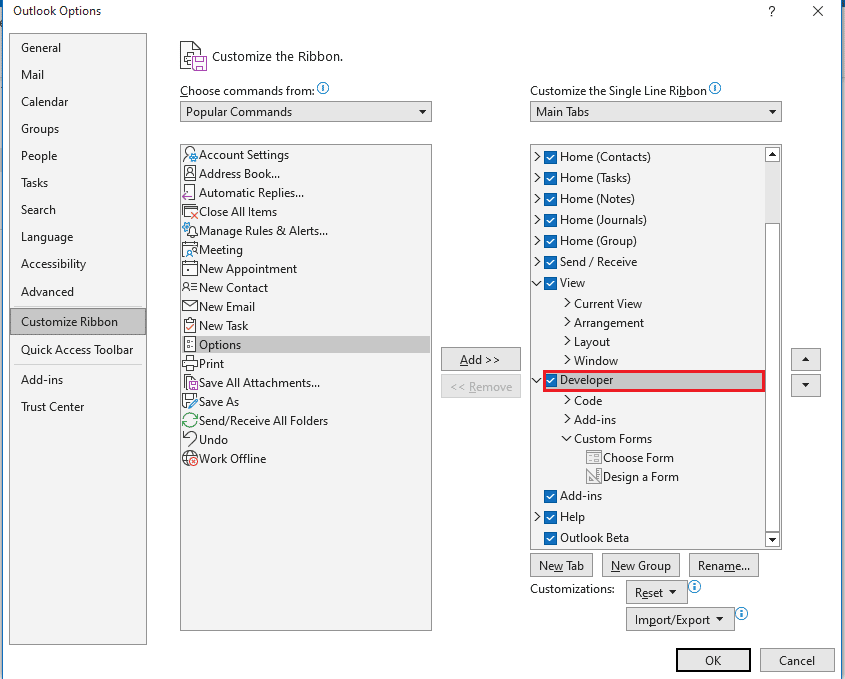Image resolution: width=845 pixels, height=679 pixels.
Task: Click the Add >> button
Action: tap(480, 360)
